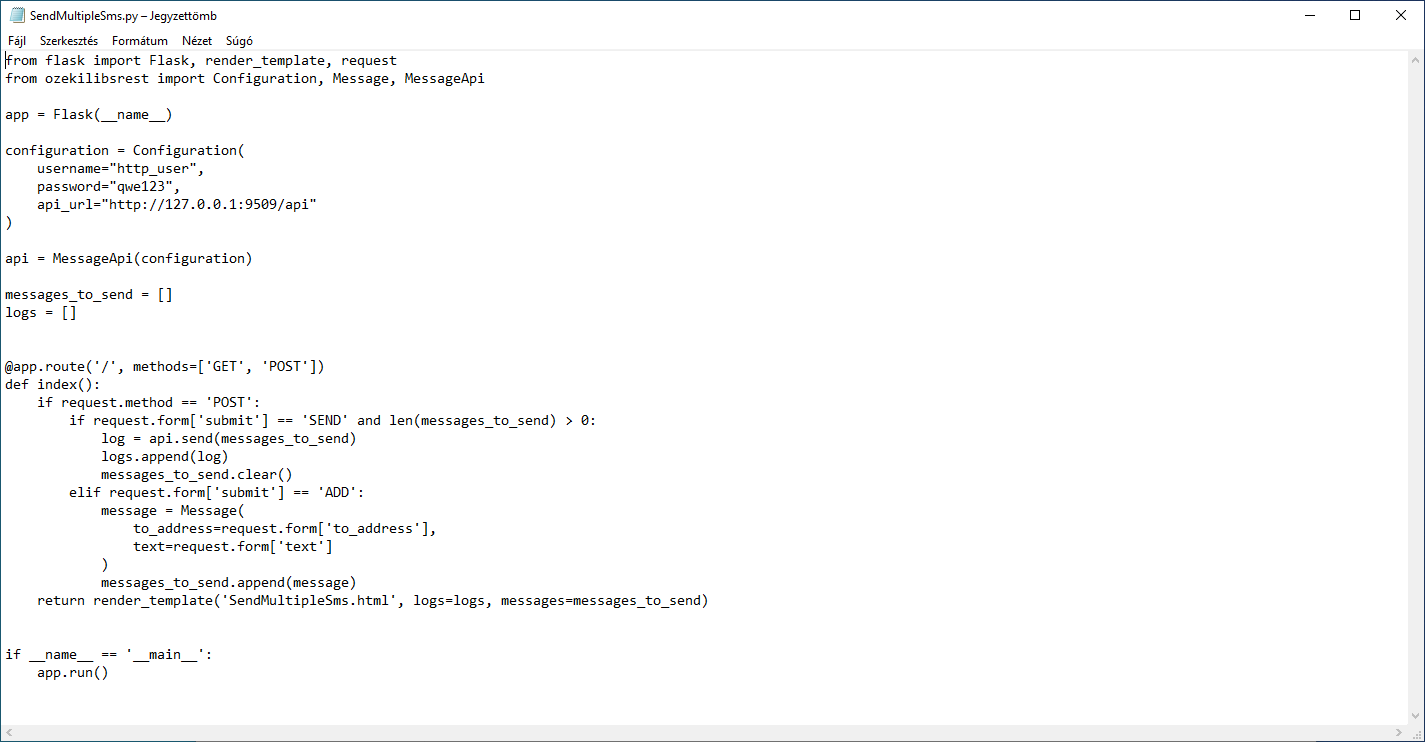Click the to_address=request.form line
The width and height of the screenshot is (1425, 742).
click(285, 528)
